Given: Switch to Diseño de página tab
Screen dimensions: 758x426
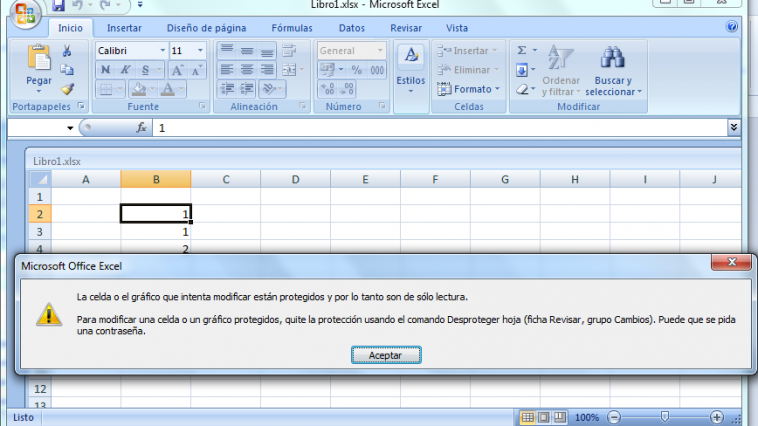Looking at the screenshot, I should [206, 28].
